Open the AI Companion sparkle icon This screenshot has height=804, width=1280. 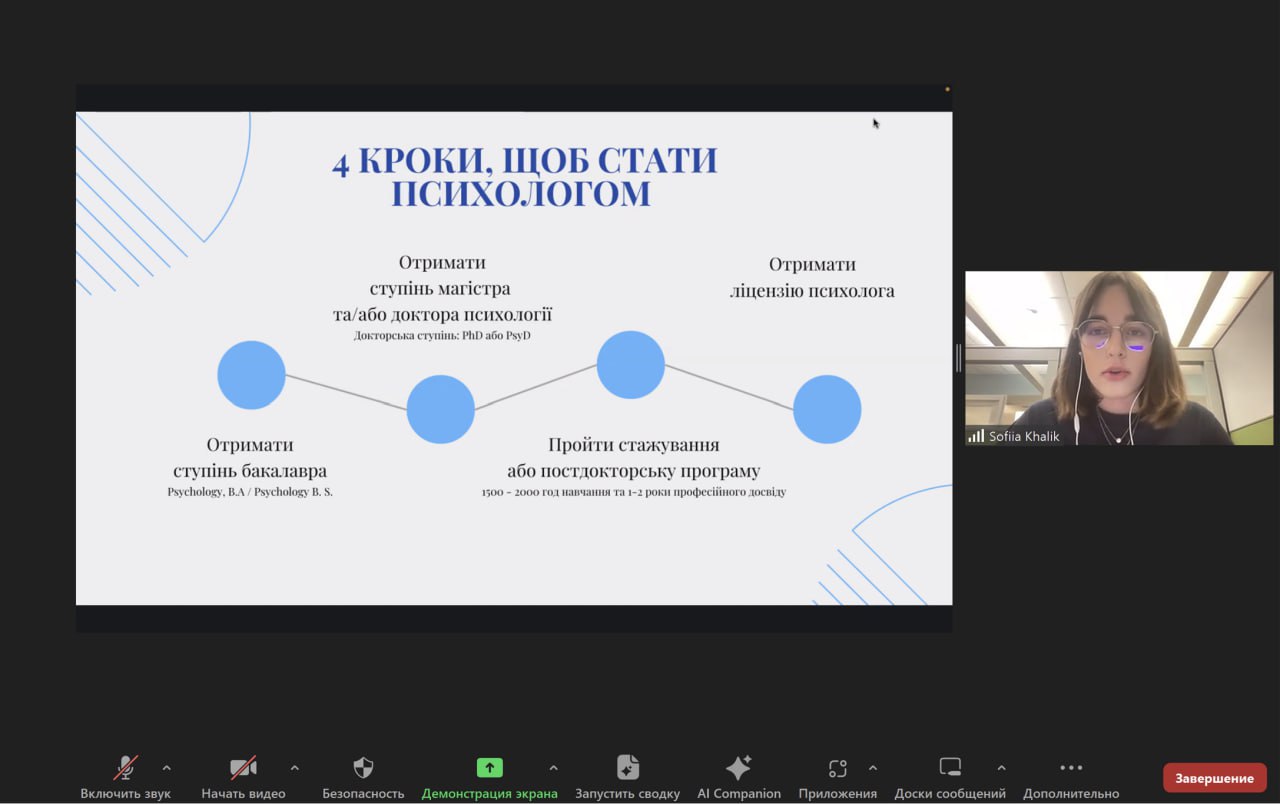[x=738, y=768]
